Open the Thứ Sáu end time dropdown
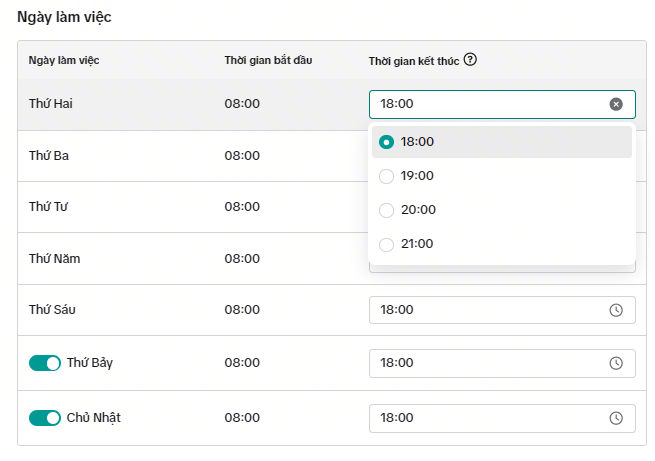 coord(490,310)
